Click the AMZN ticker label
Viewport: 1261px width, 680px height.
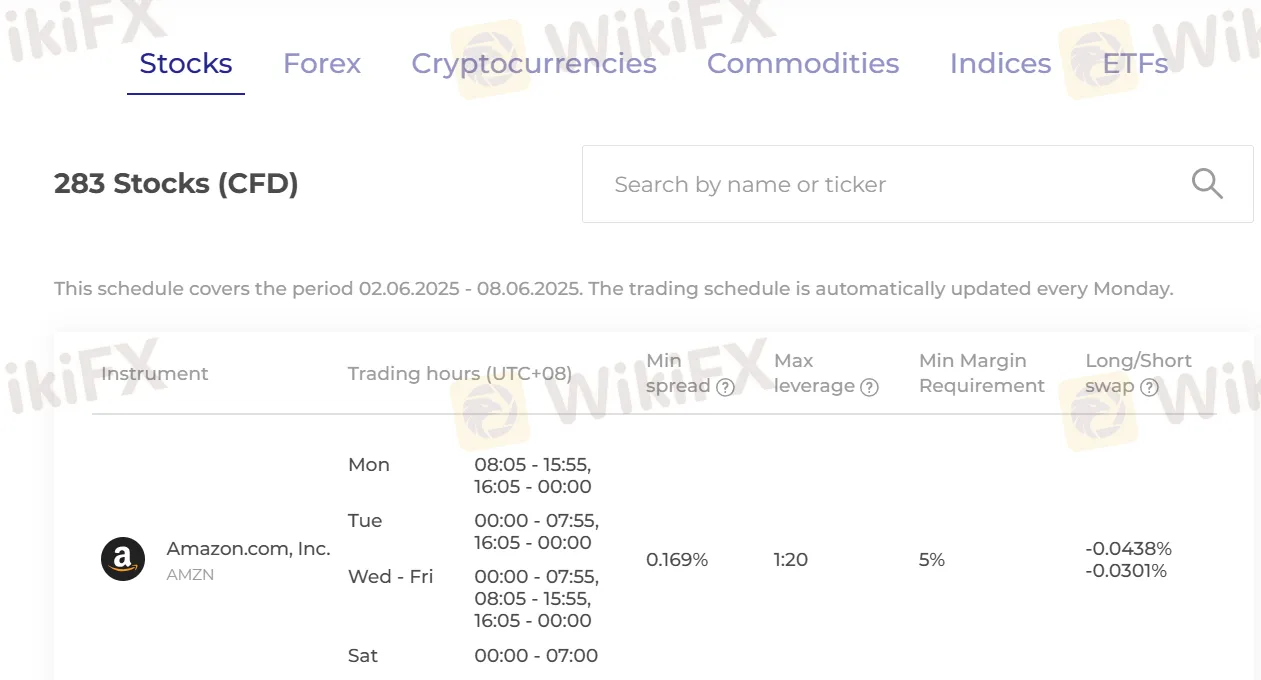(x=190, y=575)
